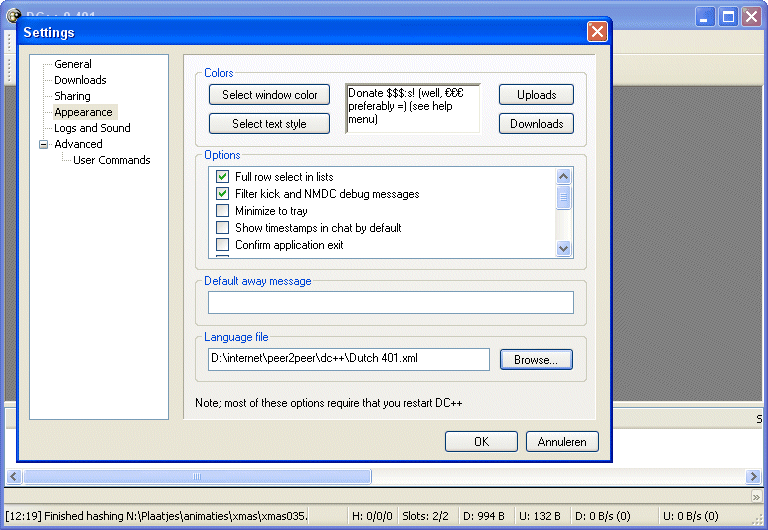Enable Show timestamps in chat by default
This screenshot has width=768, height=530.
pyautogui.click(x=222, y=228)
